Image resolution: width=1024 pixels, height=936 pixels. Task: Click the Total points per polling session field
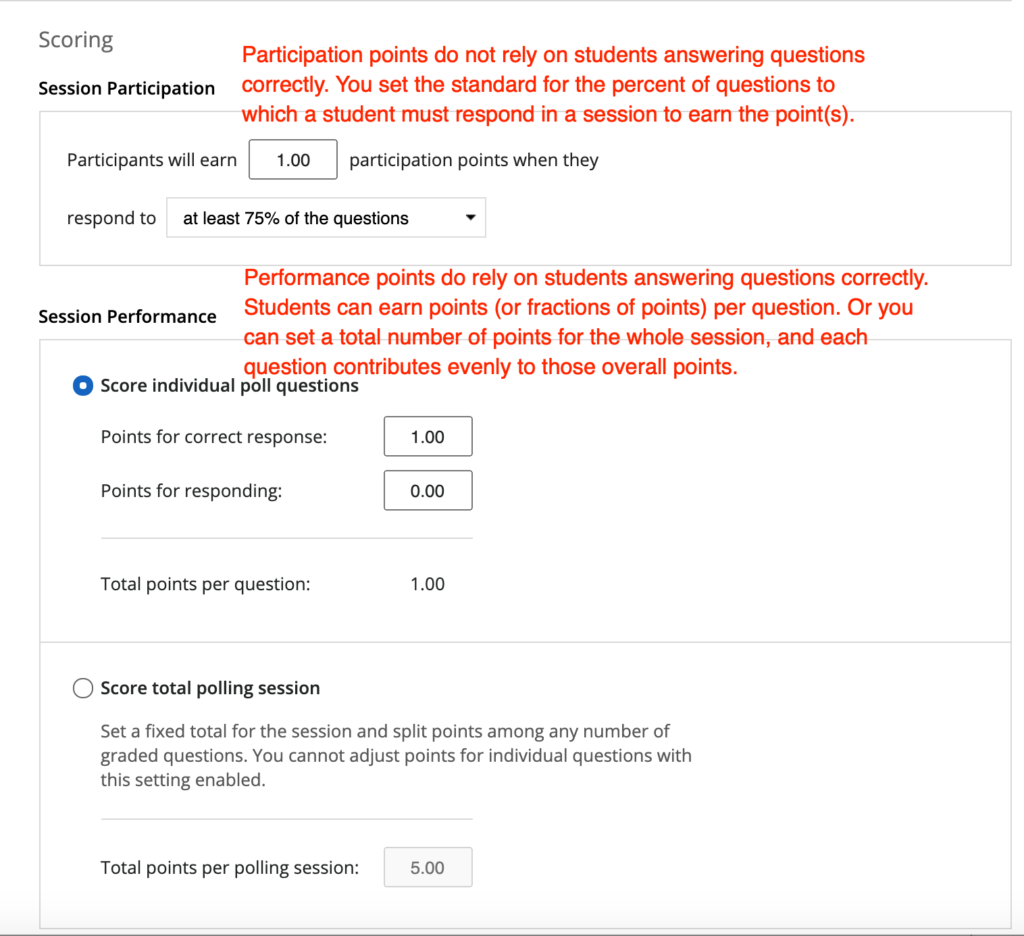(x=428, y=867)
